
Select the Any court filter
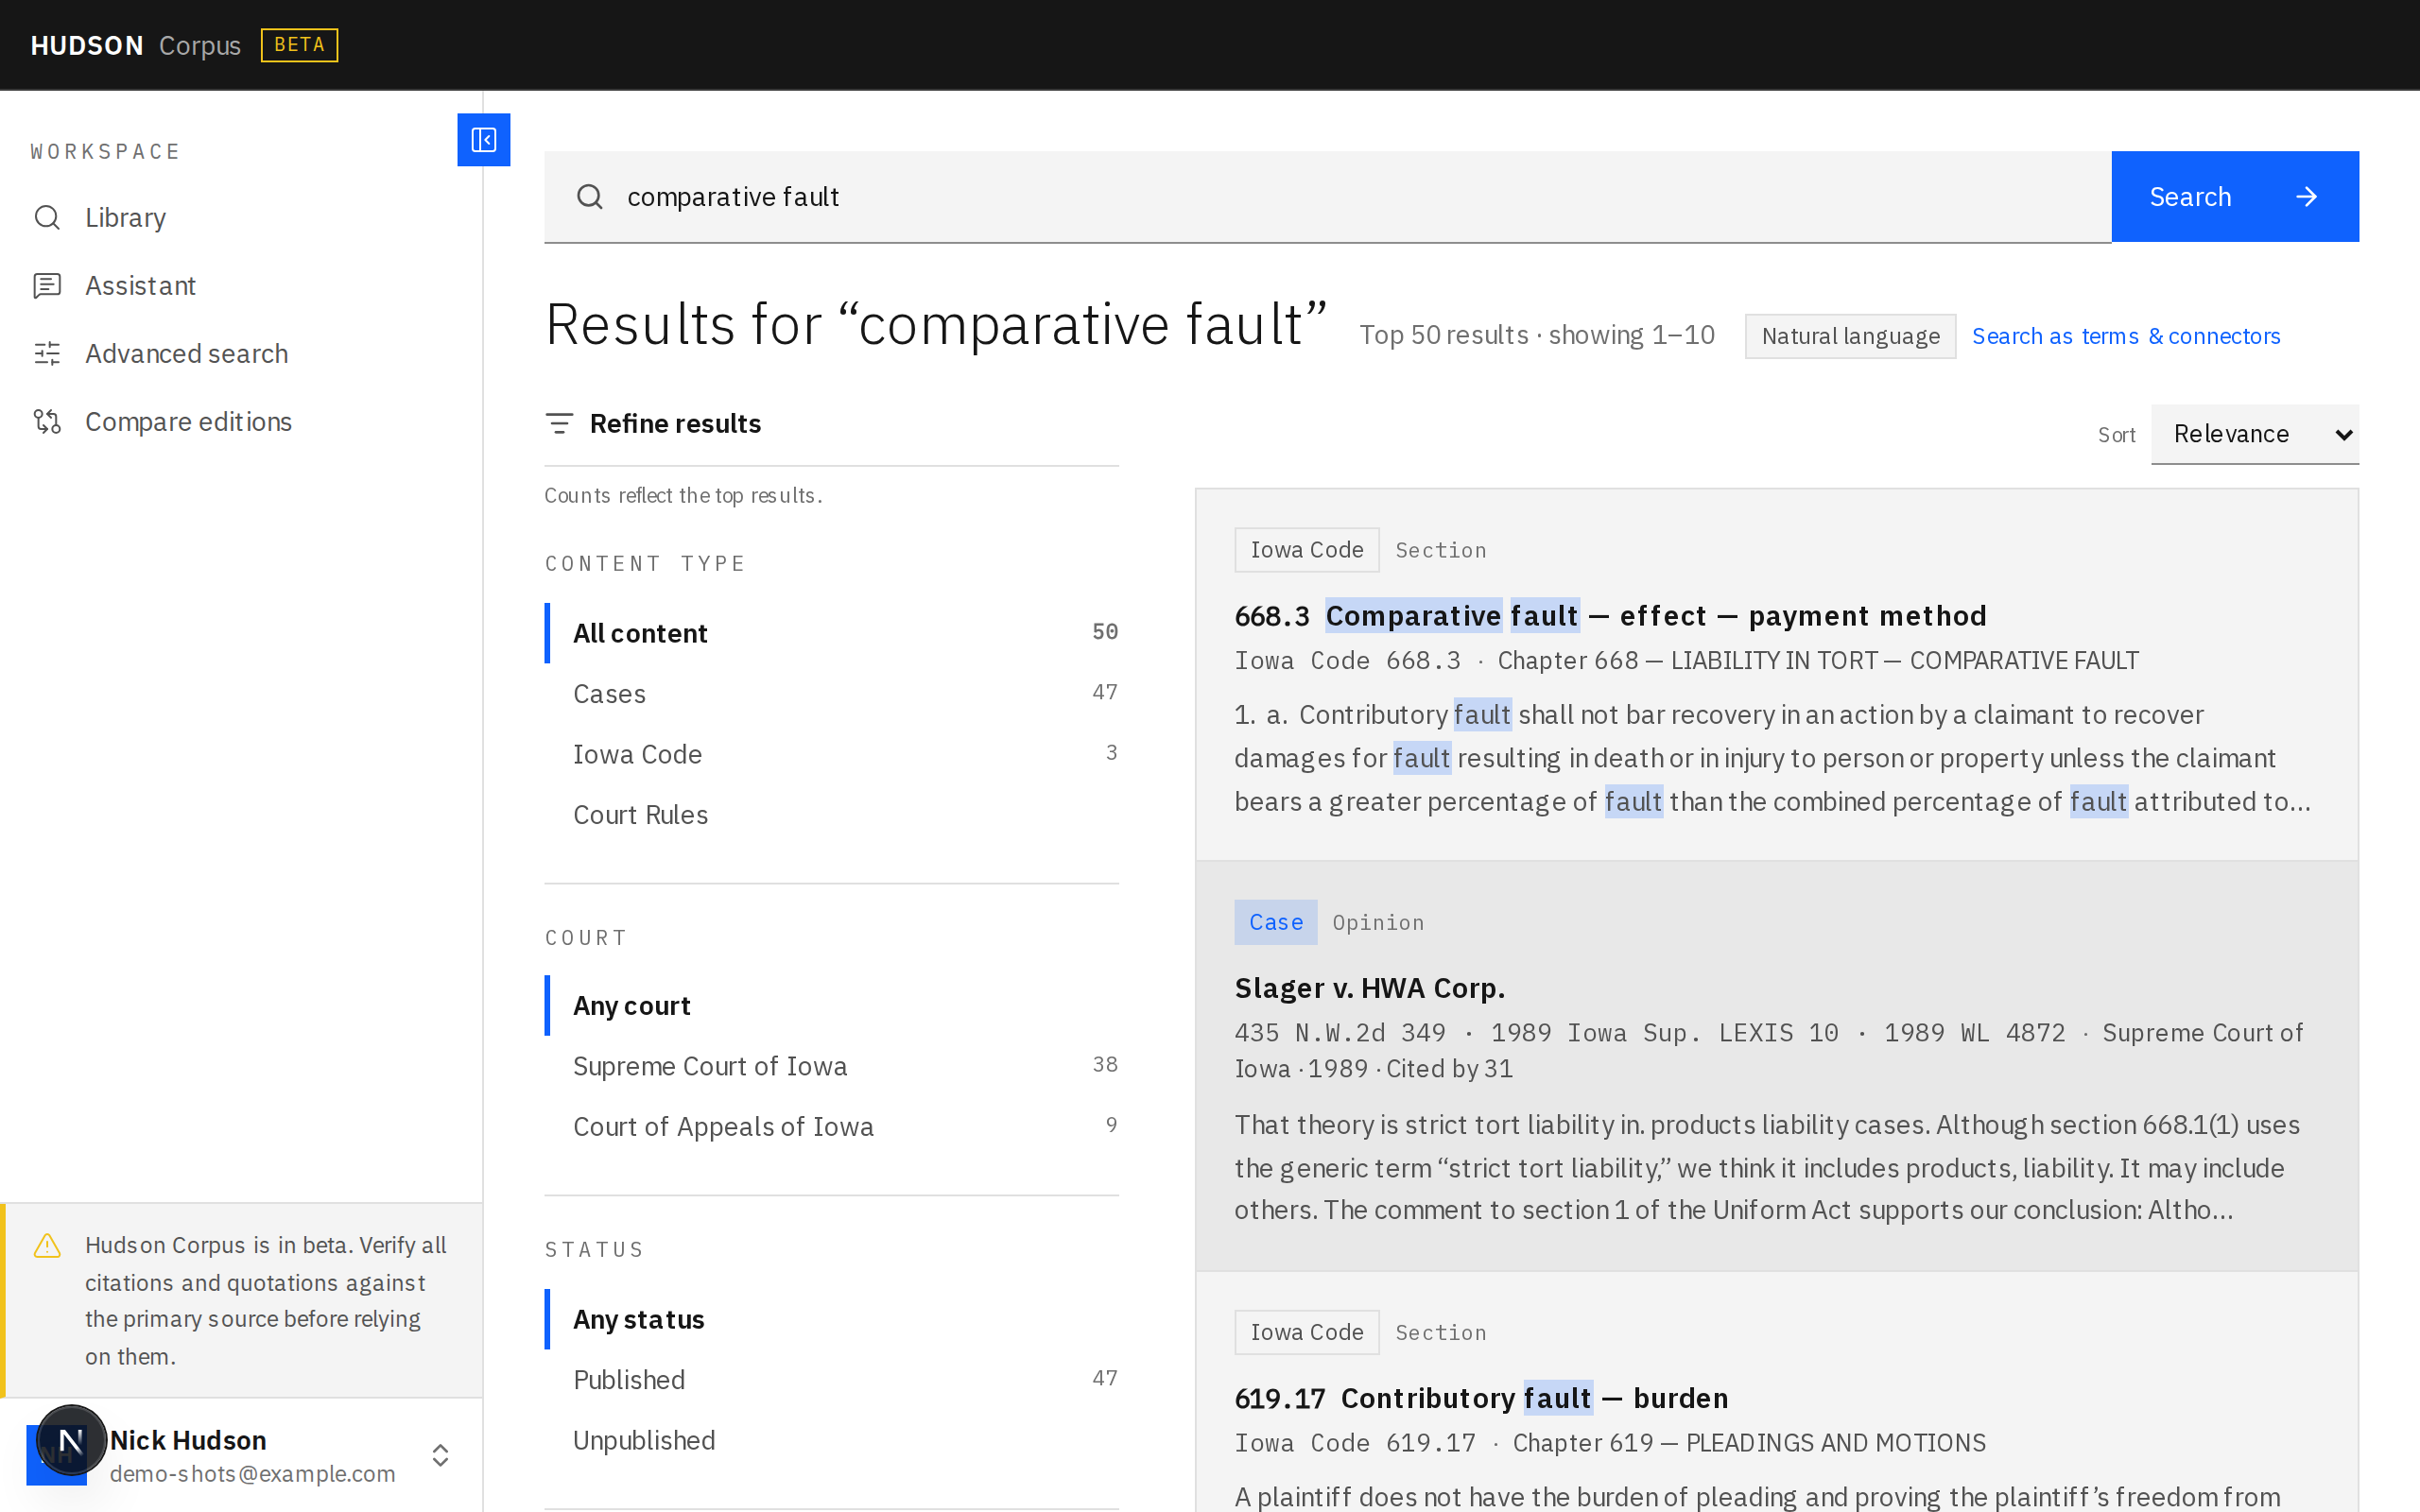(832, 1005)
